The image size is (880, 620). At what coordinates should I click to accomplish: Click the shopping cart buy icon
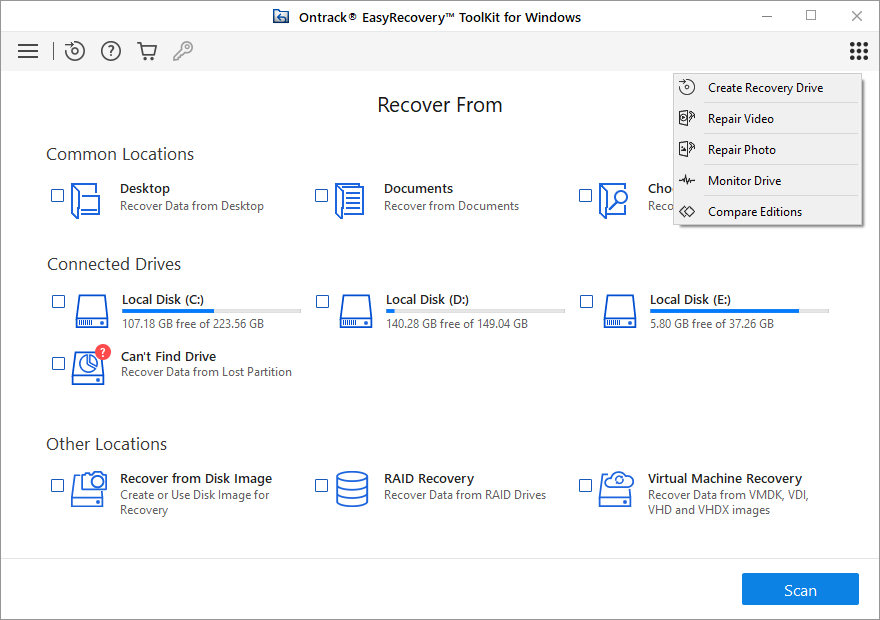(147, 51)
